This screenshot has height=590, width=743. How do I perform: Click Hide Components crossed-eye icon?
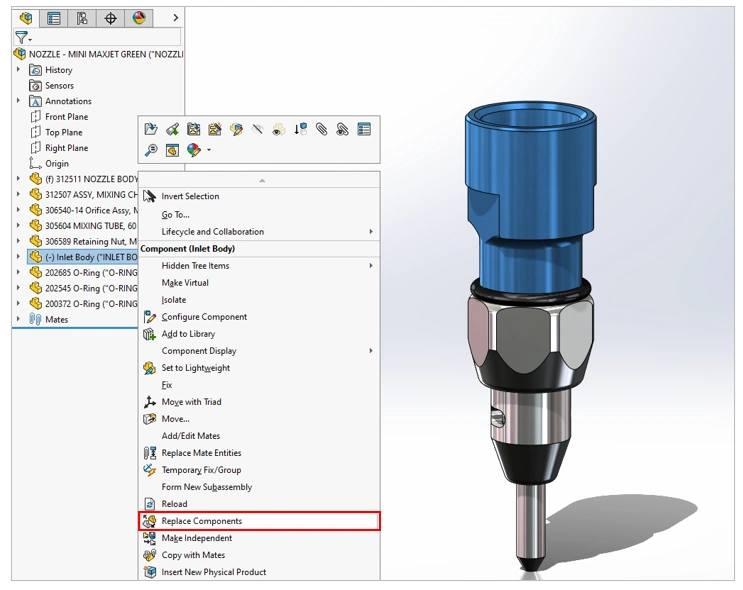click(x=257, y=129)
